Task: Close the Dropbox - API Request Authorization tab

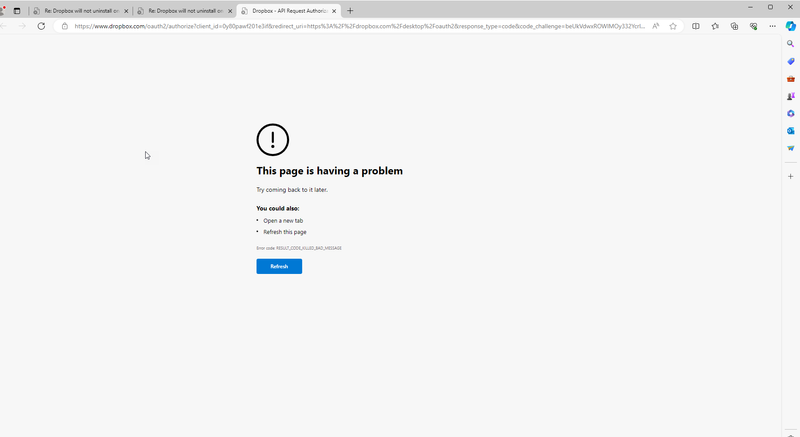Action: 334,11
